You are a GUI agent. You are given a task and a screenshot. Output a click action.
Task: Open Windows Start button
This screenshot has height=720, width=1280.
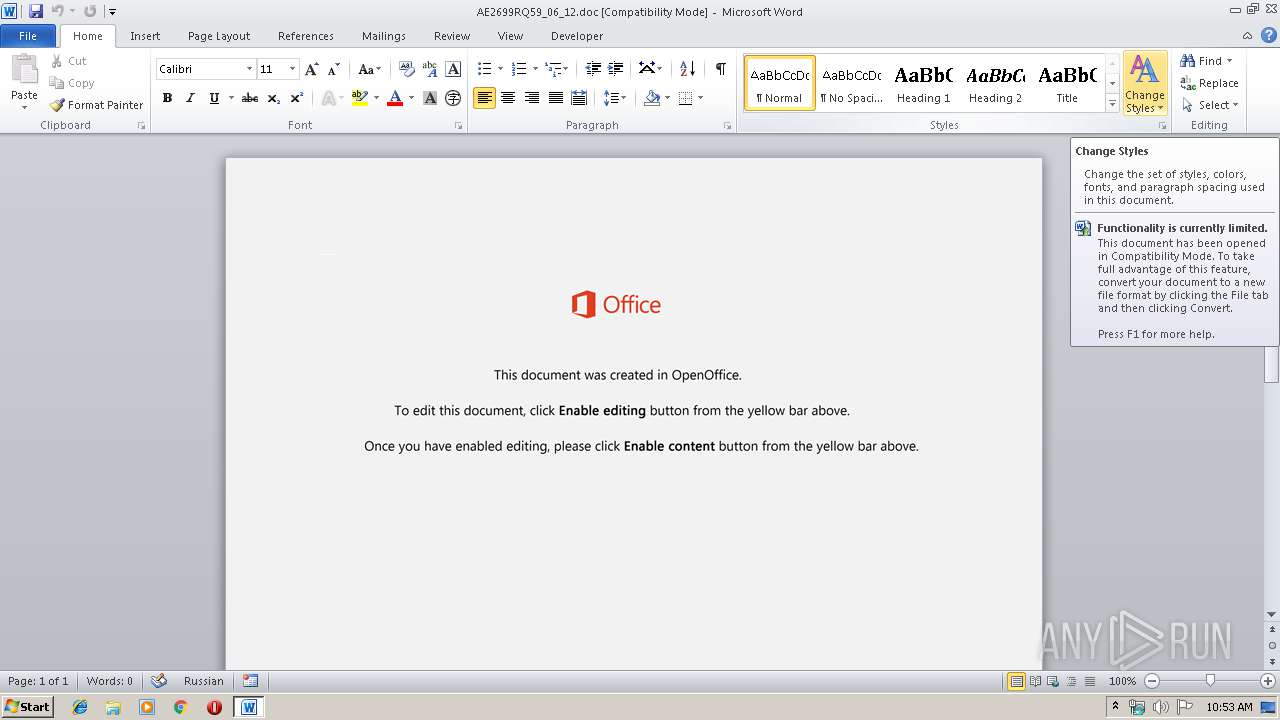click(x=27, y=707)
